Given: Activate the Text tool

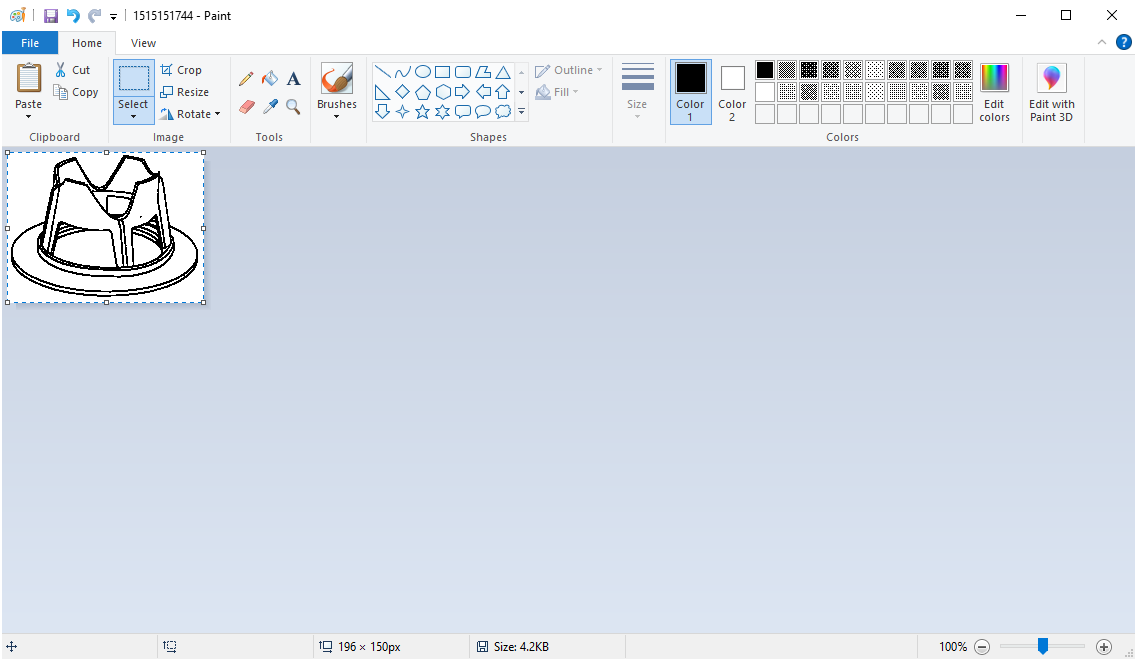Looking at the screenshot, I should 293,78.
